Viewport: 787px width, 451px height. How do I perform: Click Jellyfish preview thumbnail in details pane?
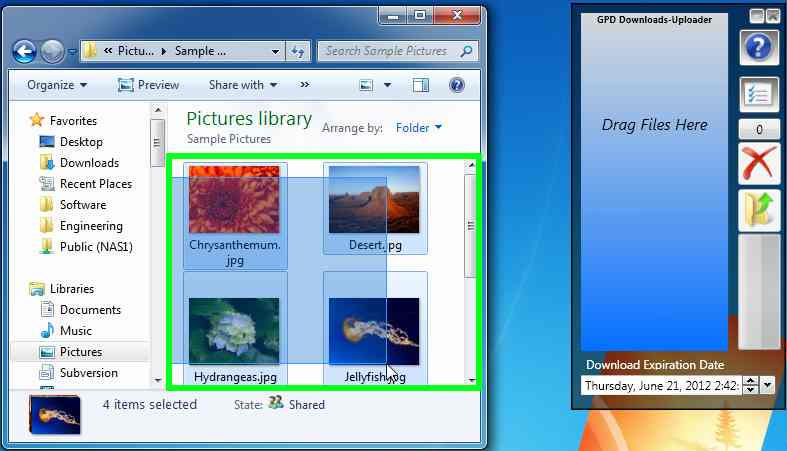click(x=55, y=414)
